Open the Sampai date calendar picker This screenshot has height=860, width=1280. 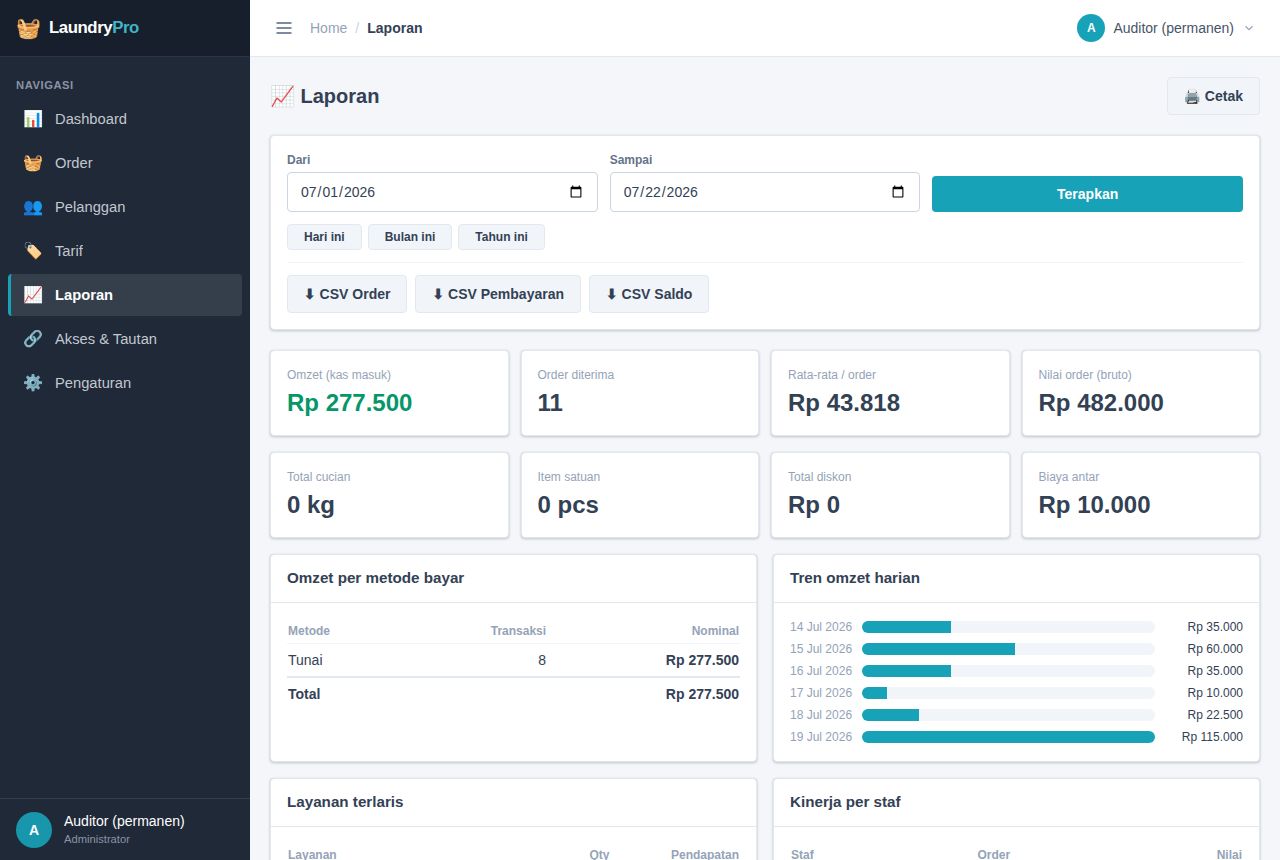[x=898, y=192]
